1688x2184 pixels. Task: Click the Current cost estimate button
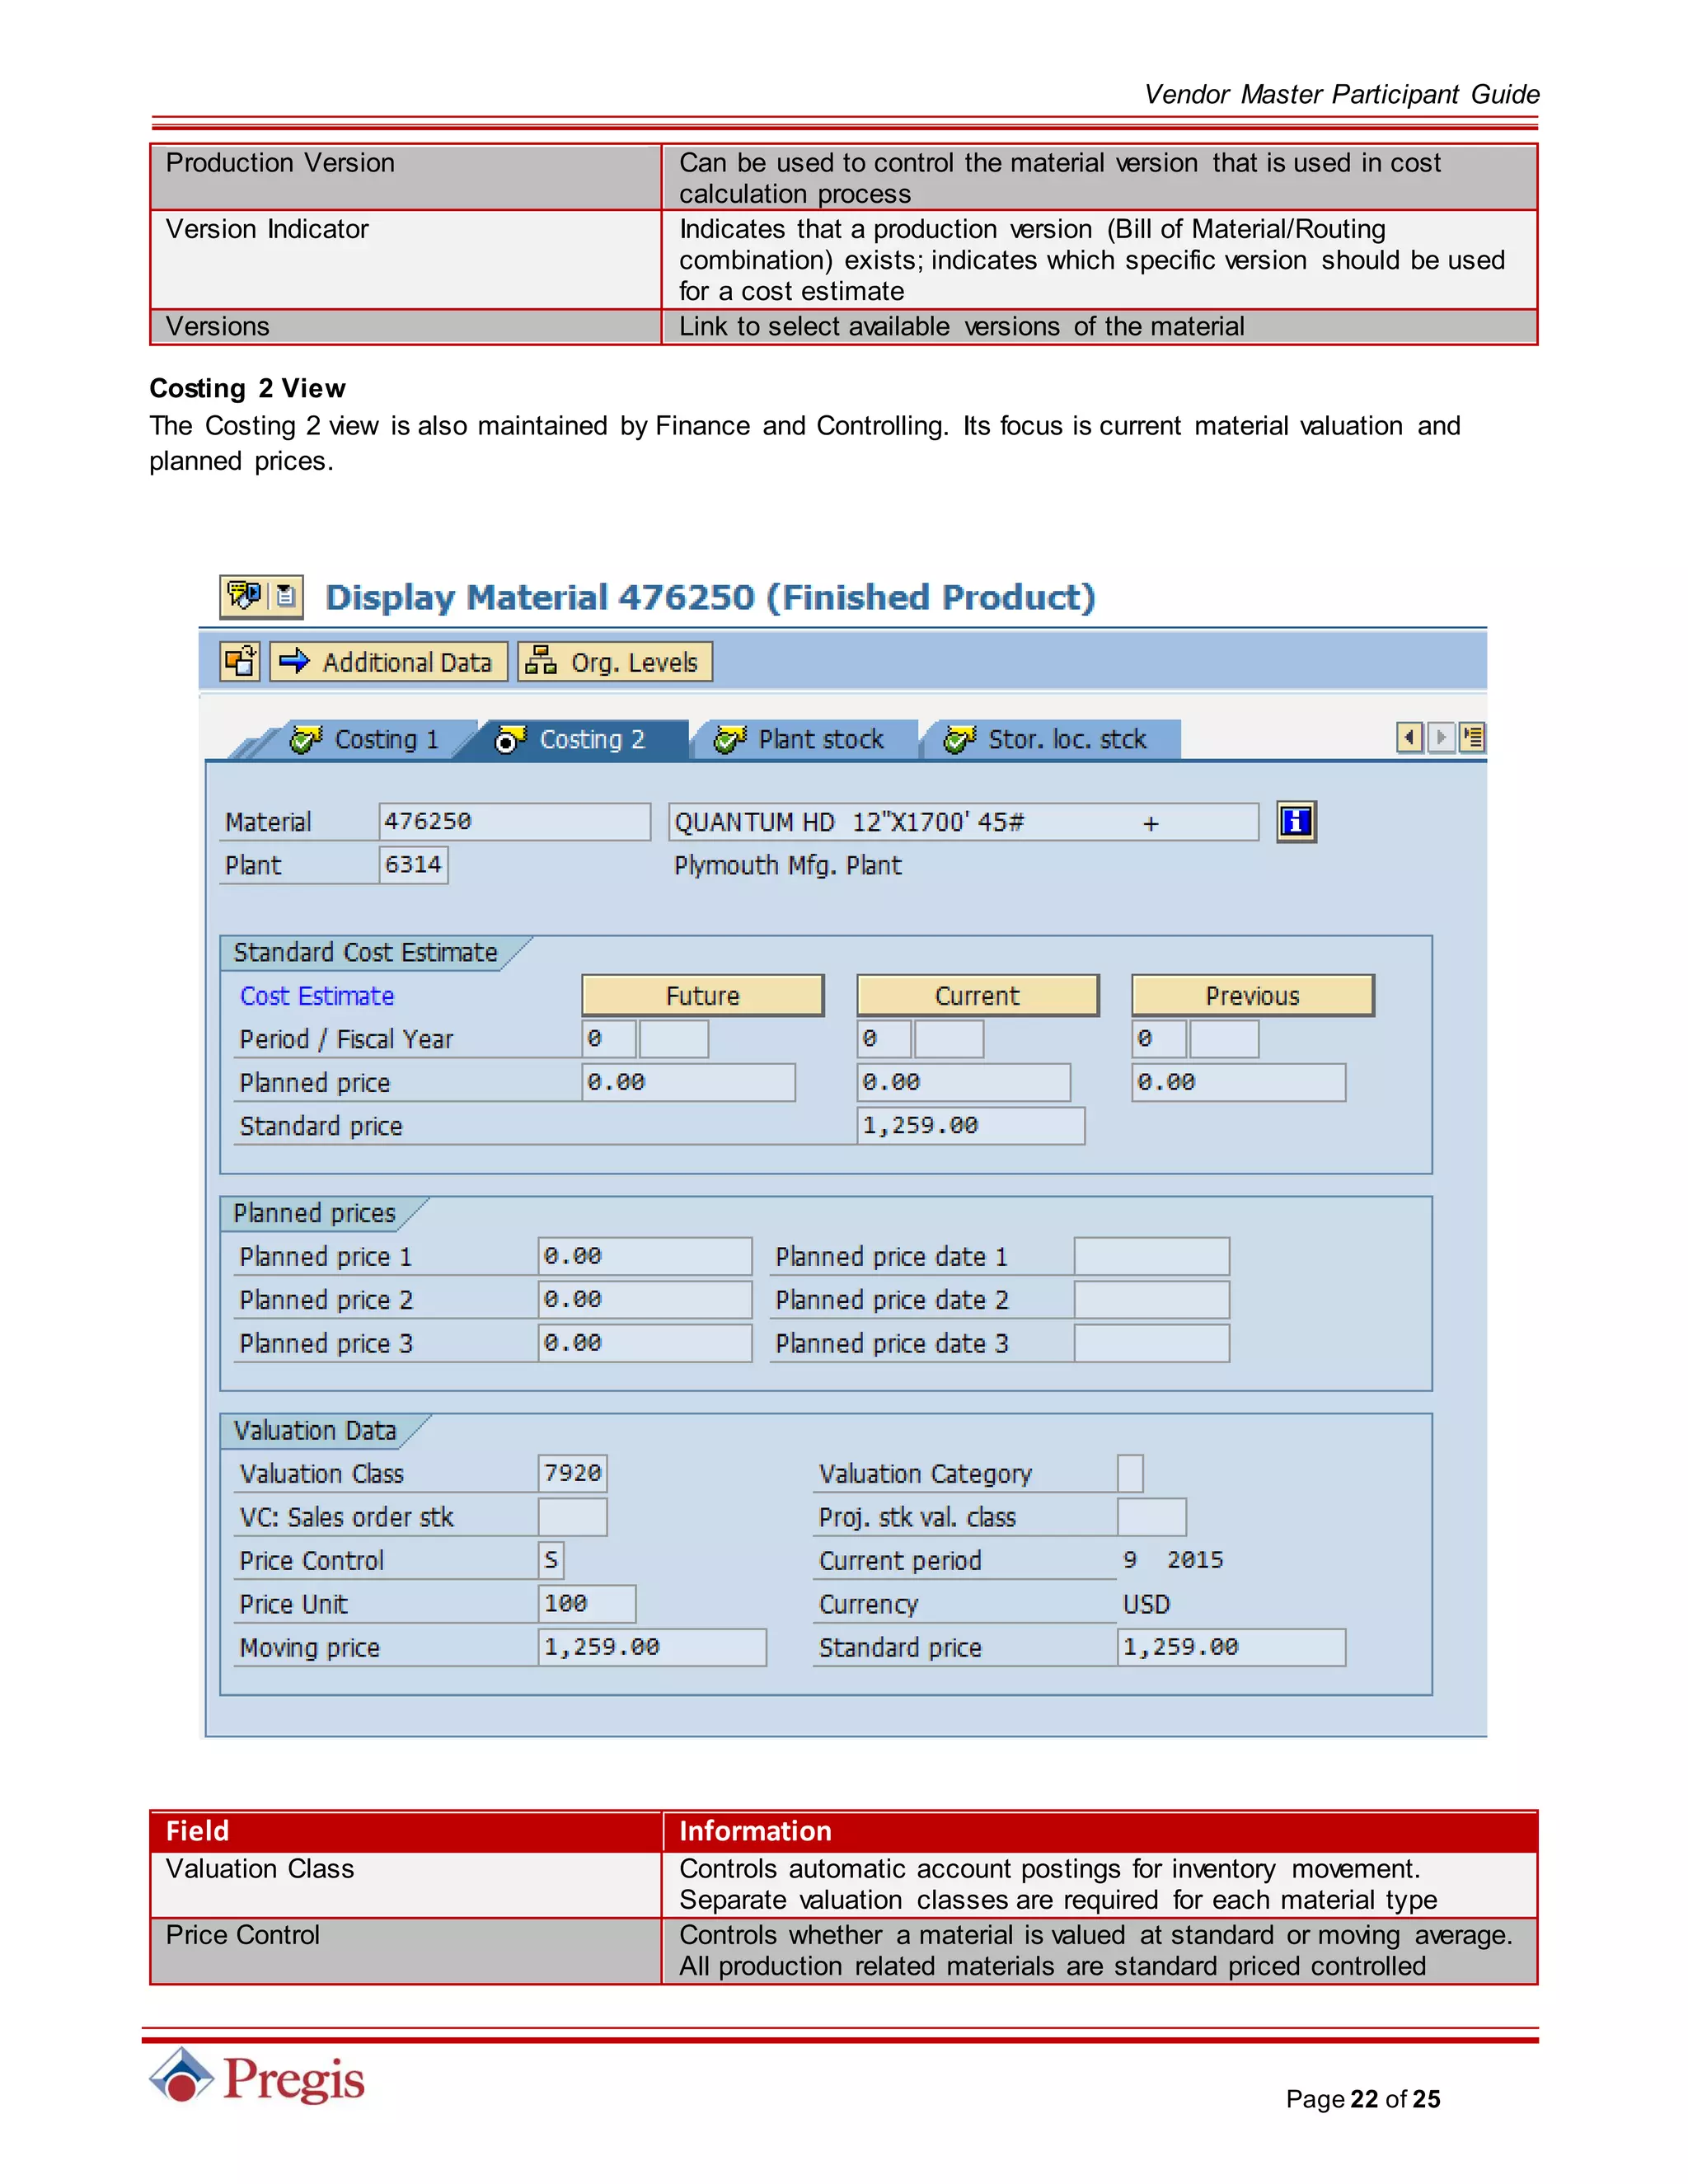(978, 995)
